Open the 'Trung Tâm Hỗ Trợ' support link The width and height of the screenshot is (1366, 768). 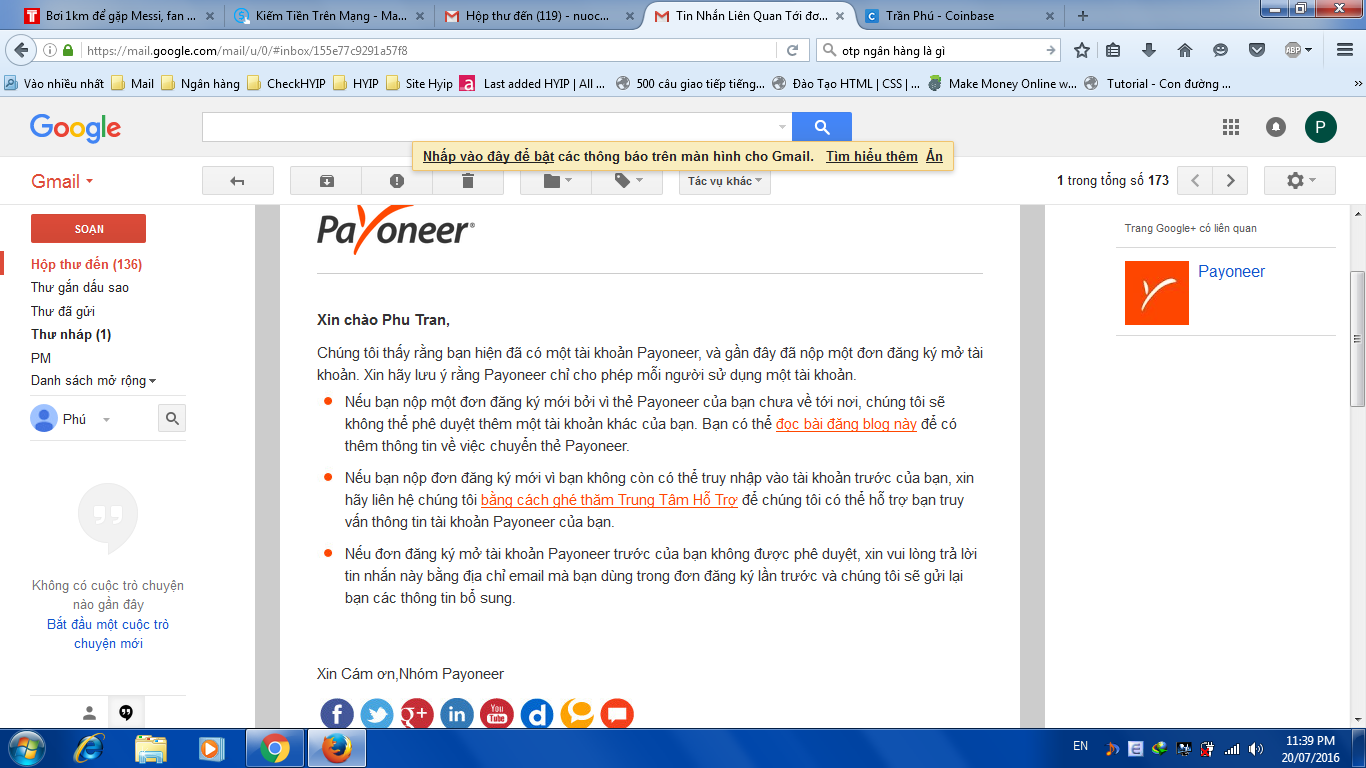tap(609, 500)
